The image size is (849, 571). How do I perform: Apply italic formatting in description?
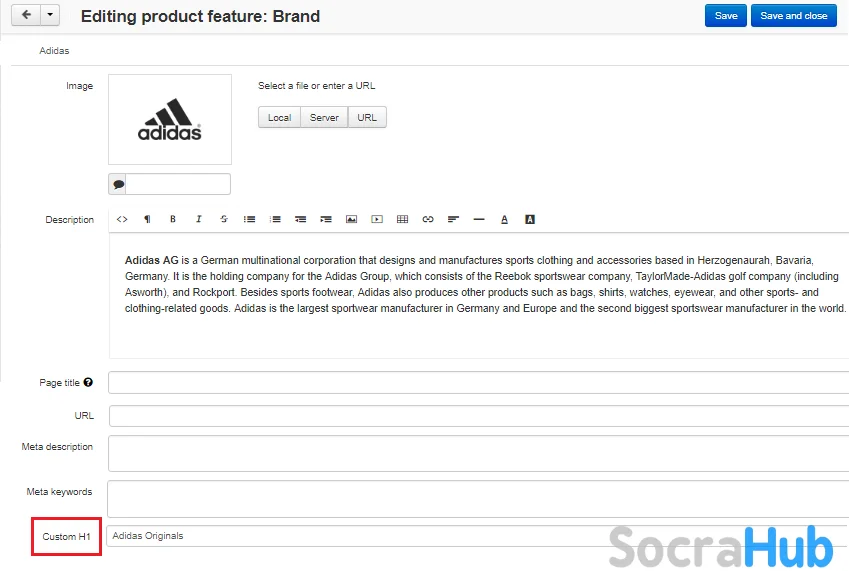(x=199, y=219)
